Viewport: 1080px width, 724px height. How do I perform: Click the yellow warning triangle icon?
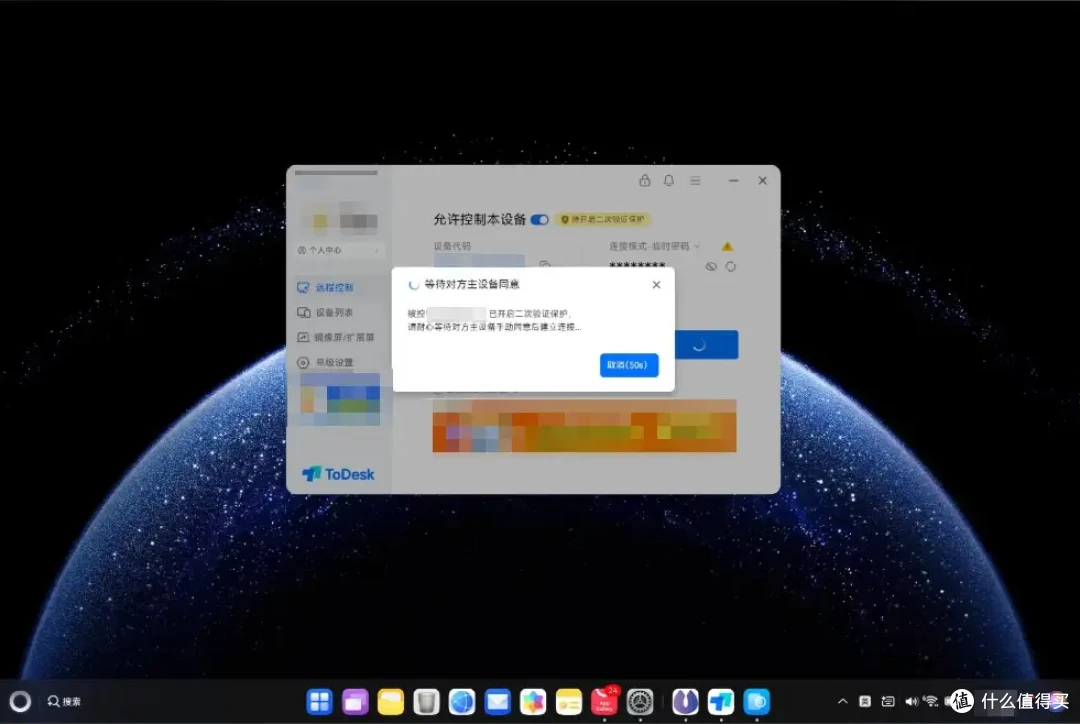click(727, 246)
